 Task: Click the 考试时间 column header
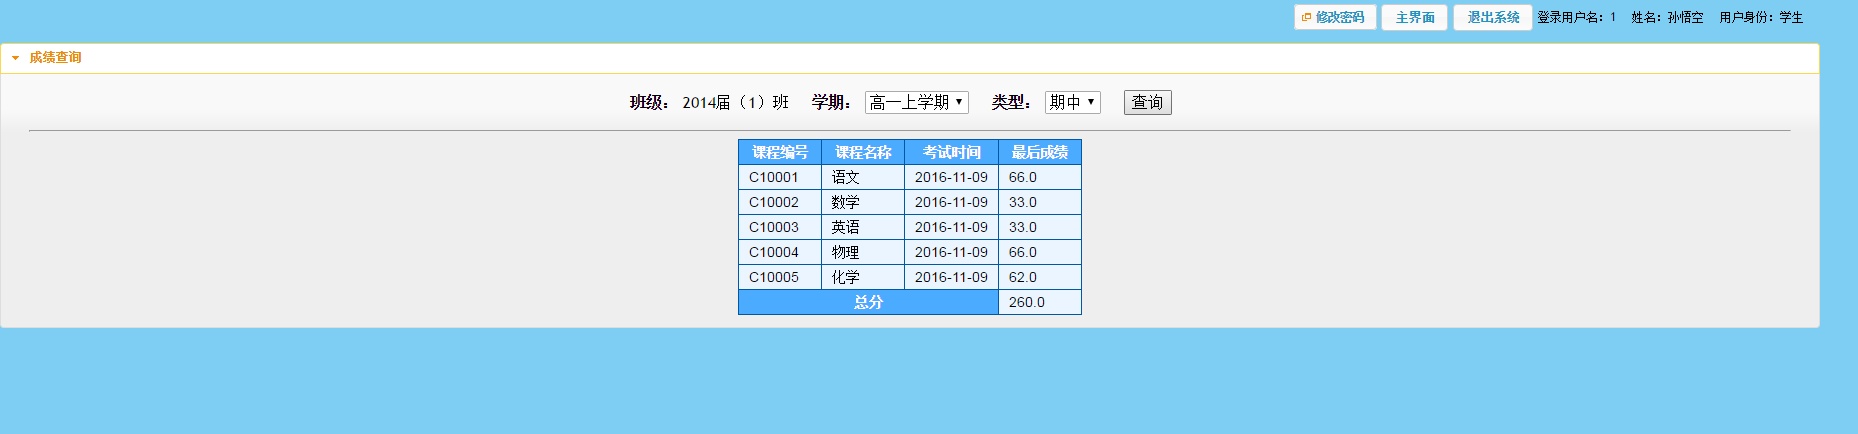coord(951,152)
